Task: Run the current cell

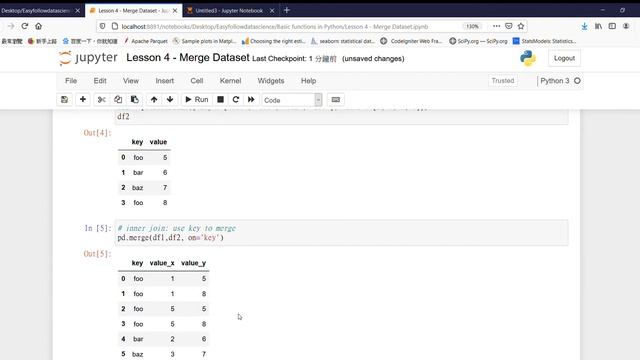Action: (197, 100)
